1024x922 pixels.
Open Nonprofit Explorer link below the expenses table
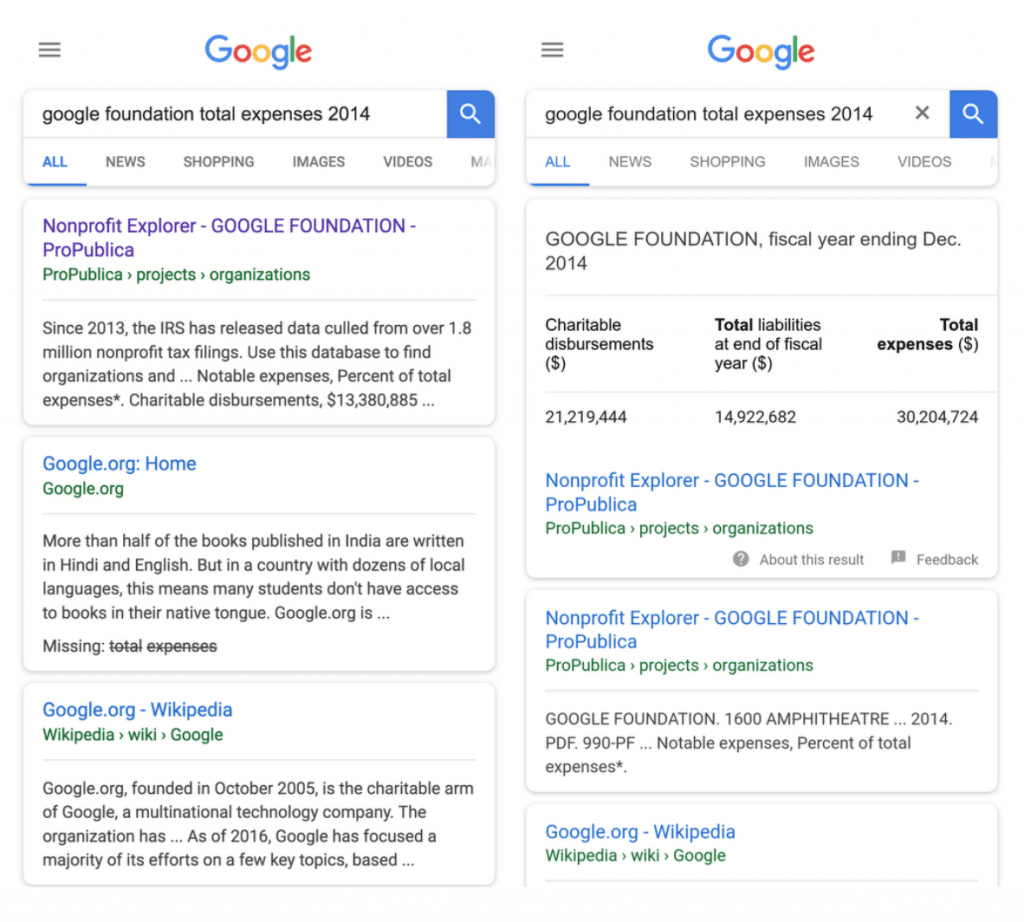732,492
